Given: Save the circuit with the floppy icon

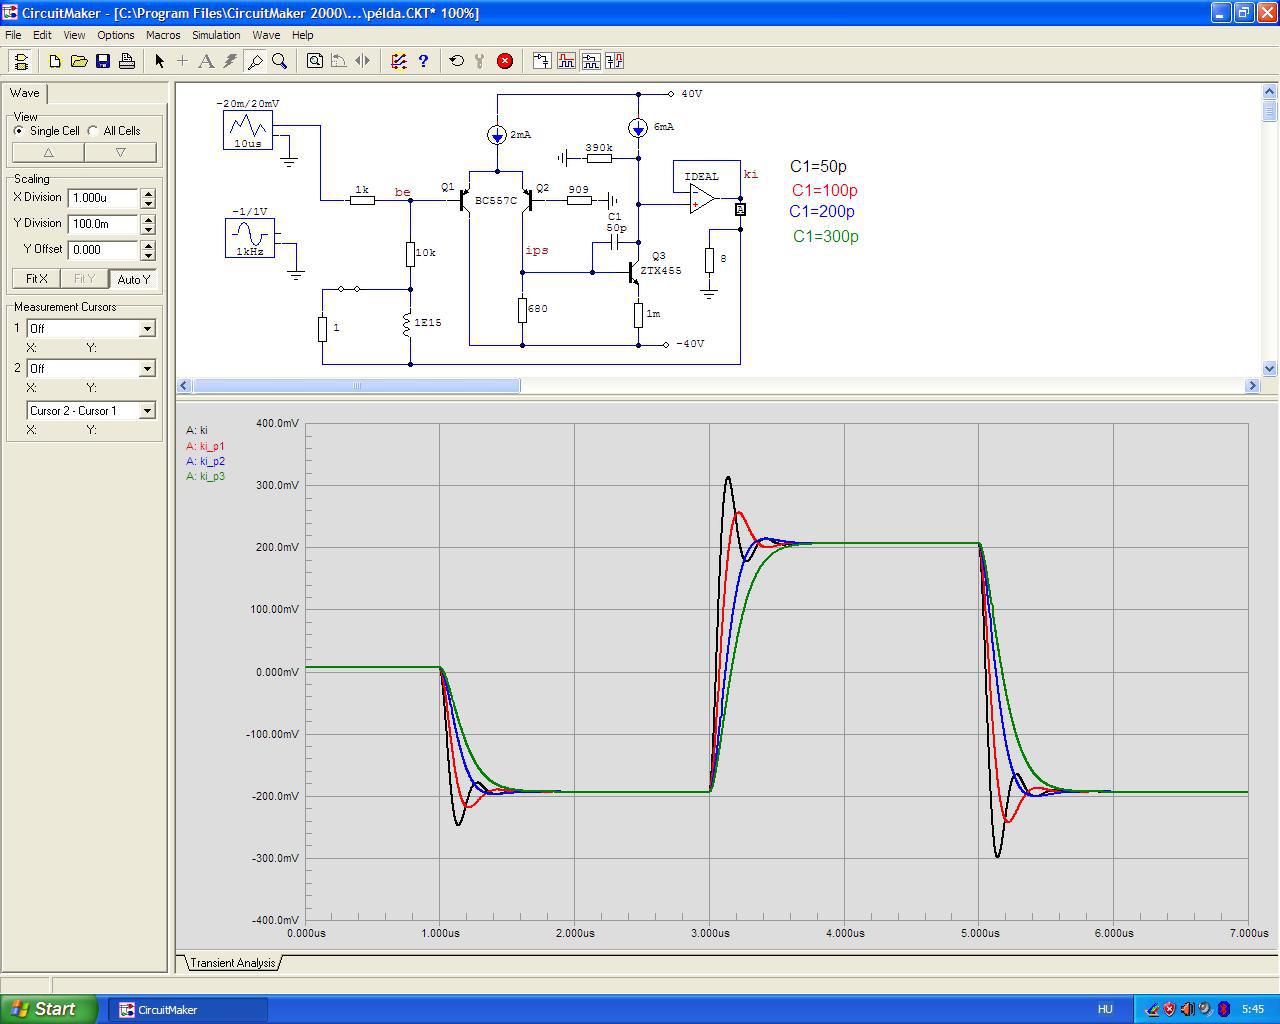Looking at the screenshot, I should 103,61.
